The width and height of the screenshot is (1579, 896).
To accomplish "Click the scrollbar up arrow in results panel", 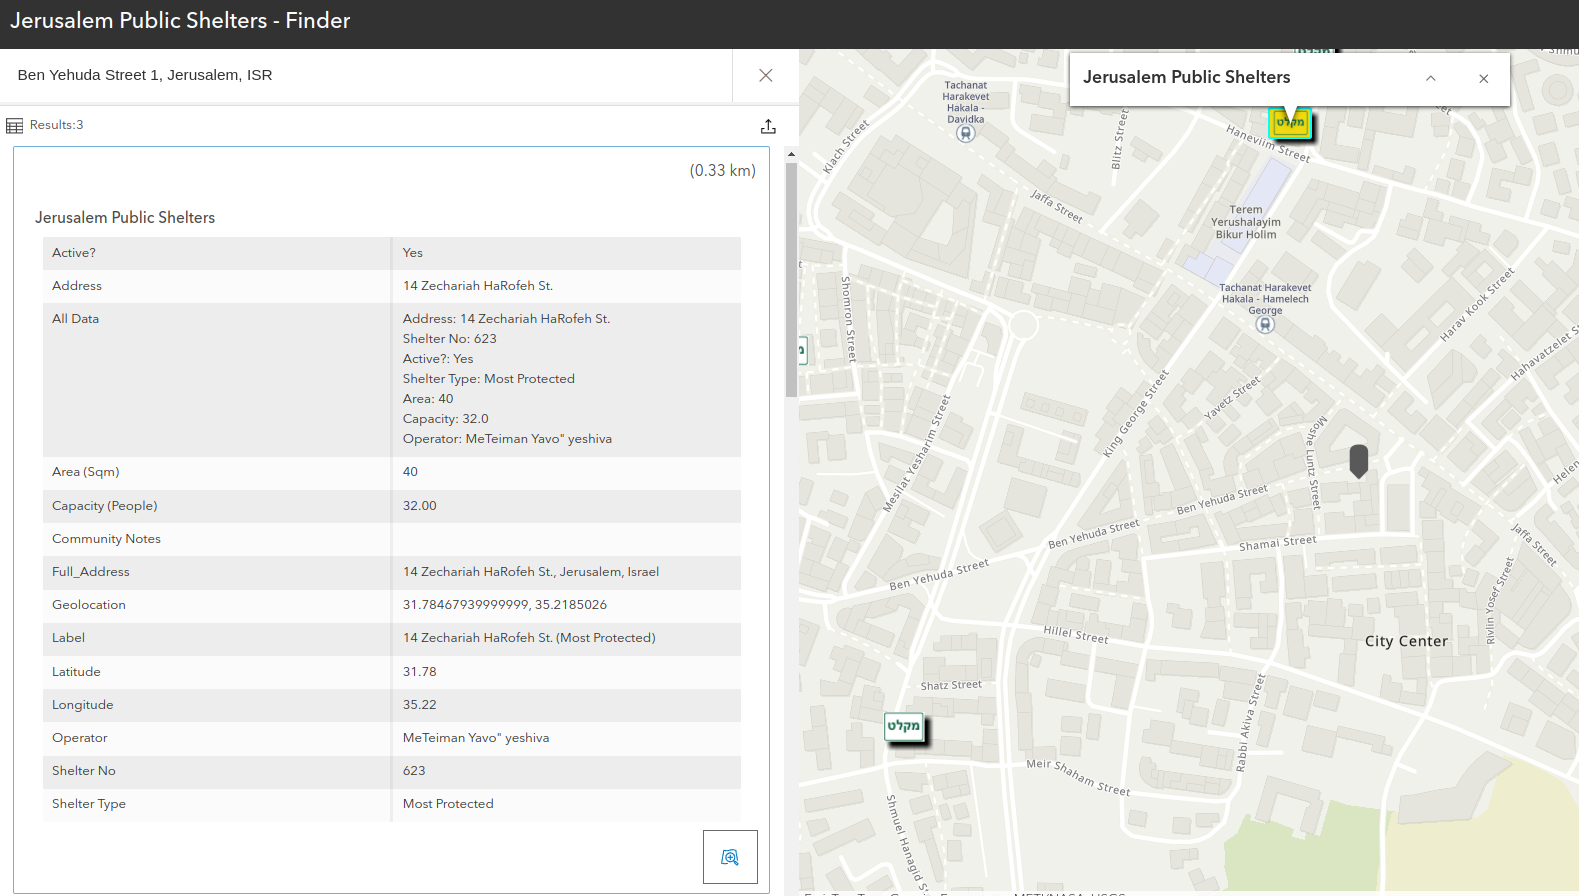I will point(791,155).
